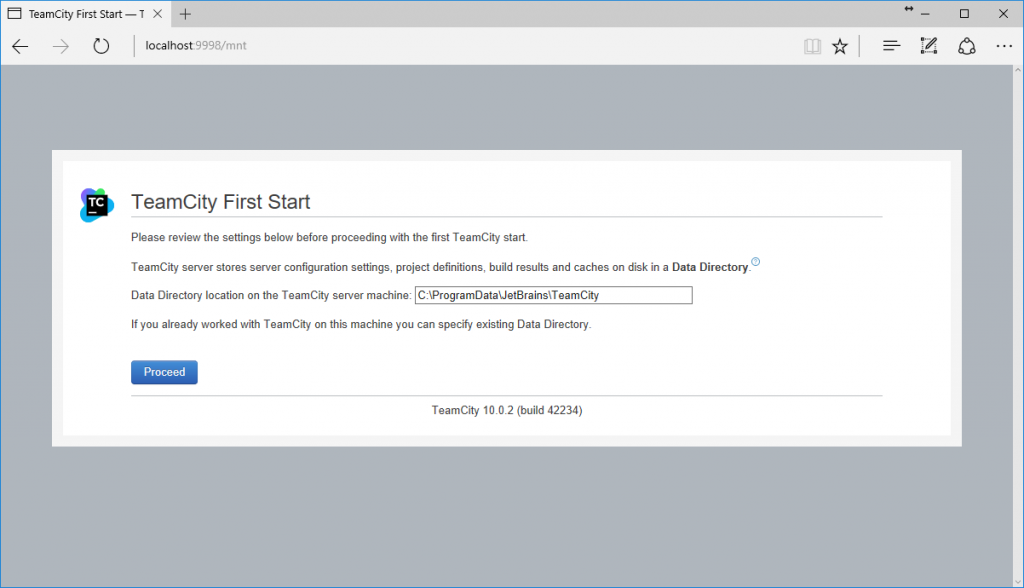The width and height of the screenshot is (1024, 588).
Task: Add page to favorites star icon
Action: click(x=840, y=46)
